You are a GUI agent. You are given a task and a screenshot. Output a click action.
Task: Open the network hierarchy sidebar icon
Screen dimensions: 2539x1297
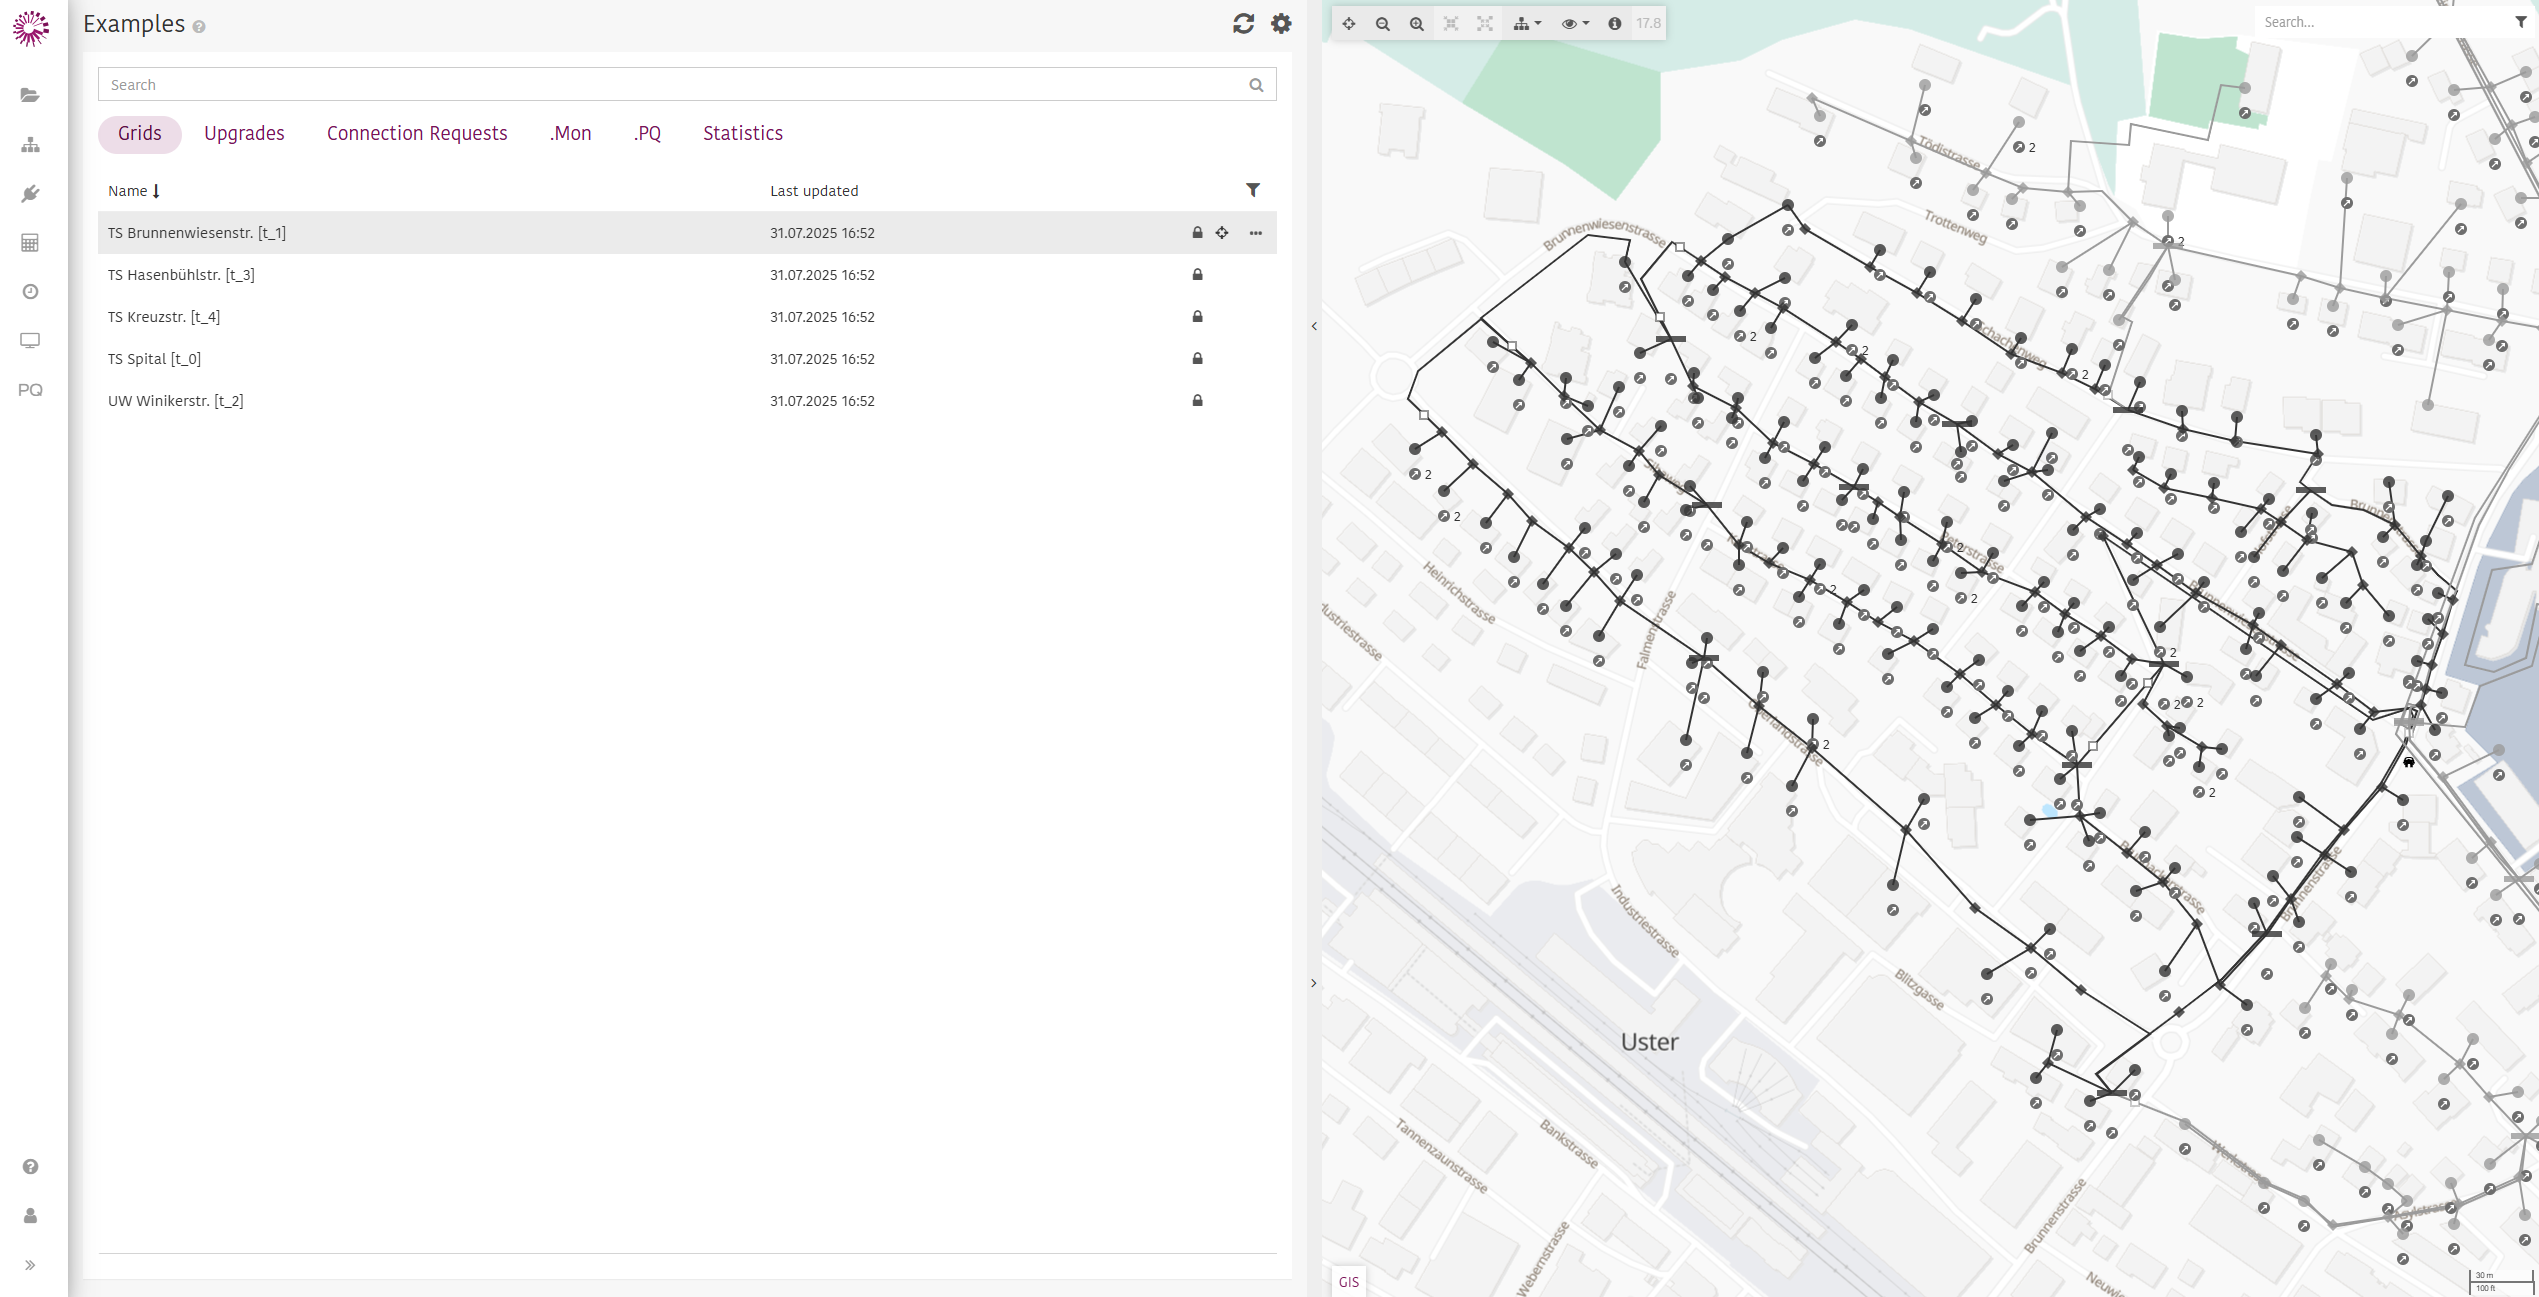30,145
